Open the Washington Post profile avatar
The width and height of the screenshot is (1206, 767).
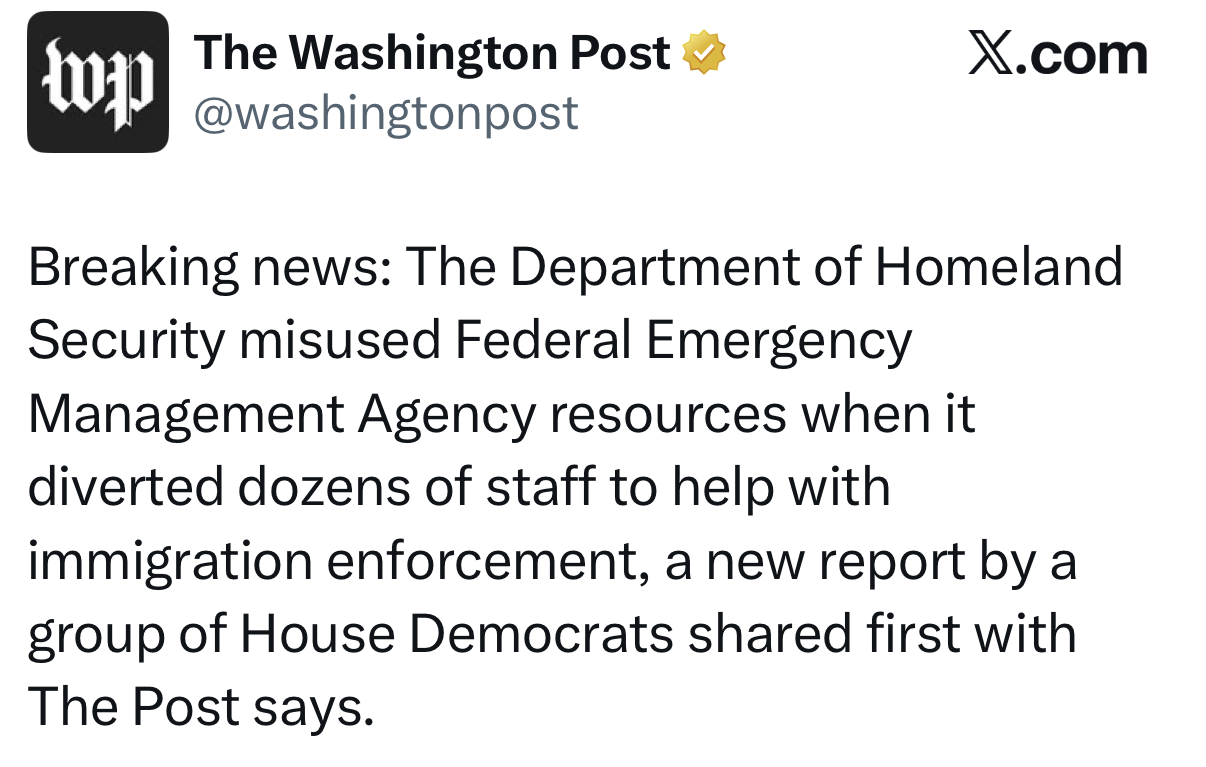(x=98, y=82)
